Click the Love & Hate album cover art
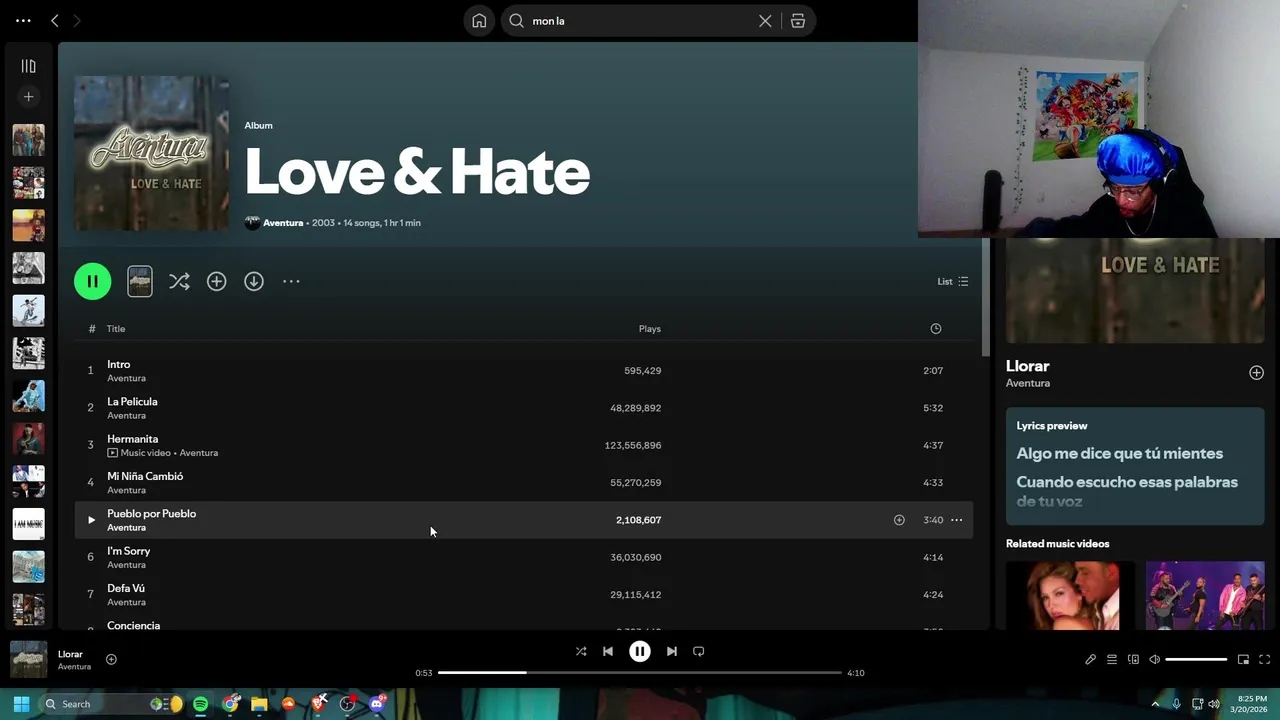This screenshot has width=1280, height=720. pos(151,153)
